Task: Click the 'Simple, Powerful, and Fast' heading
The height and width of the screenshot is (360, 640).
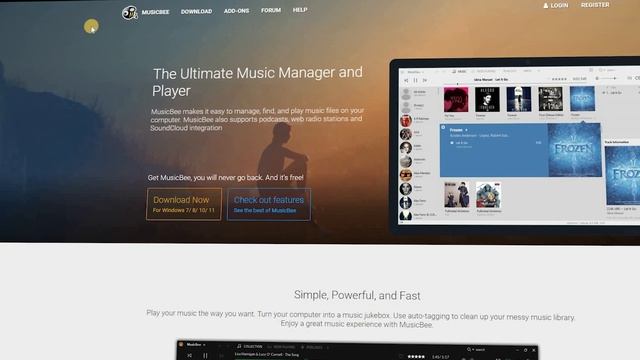Action: pos(357,295)
